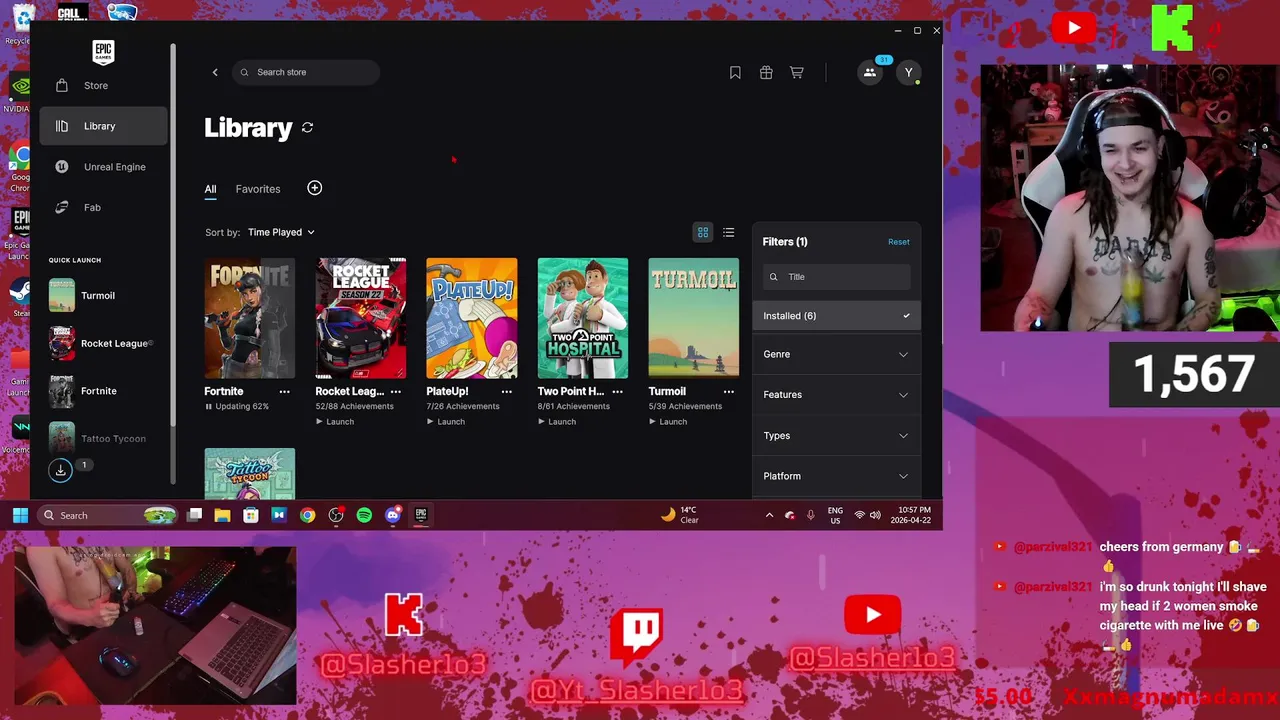Switch to grid view
The height and width of the screenshot is (720, 1280).
click(703, 232)
